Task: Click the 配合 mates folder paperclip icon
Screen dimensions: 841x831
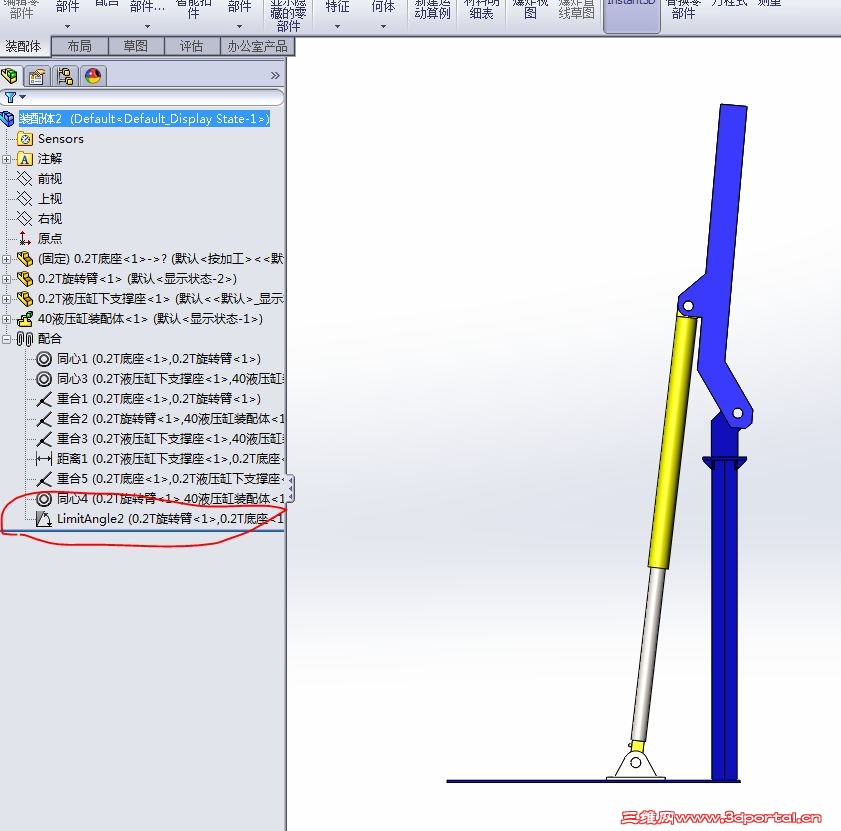Action: pyautogui.click(x=25, y=339)
